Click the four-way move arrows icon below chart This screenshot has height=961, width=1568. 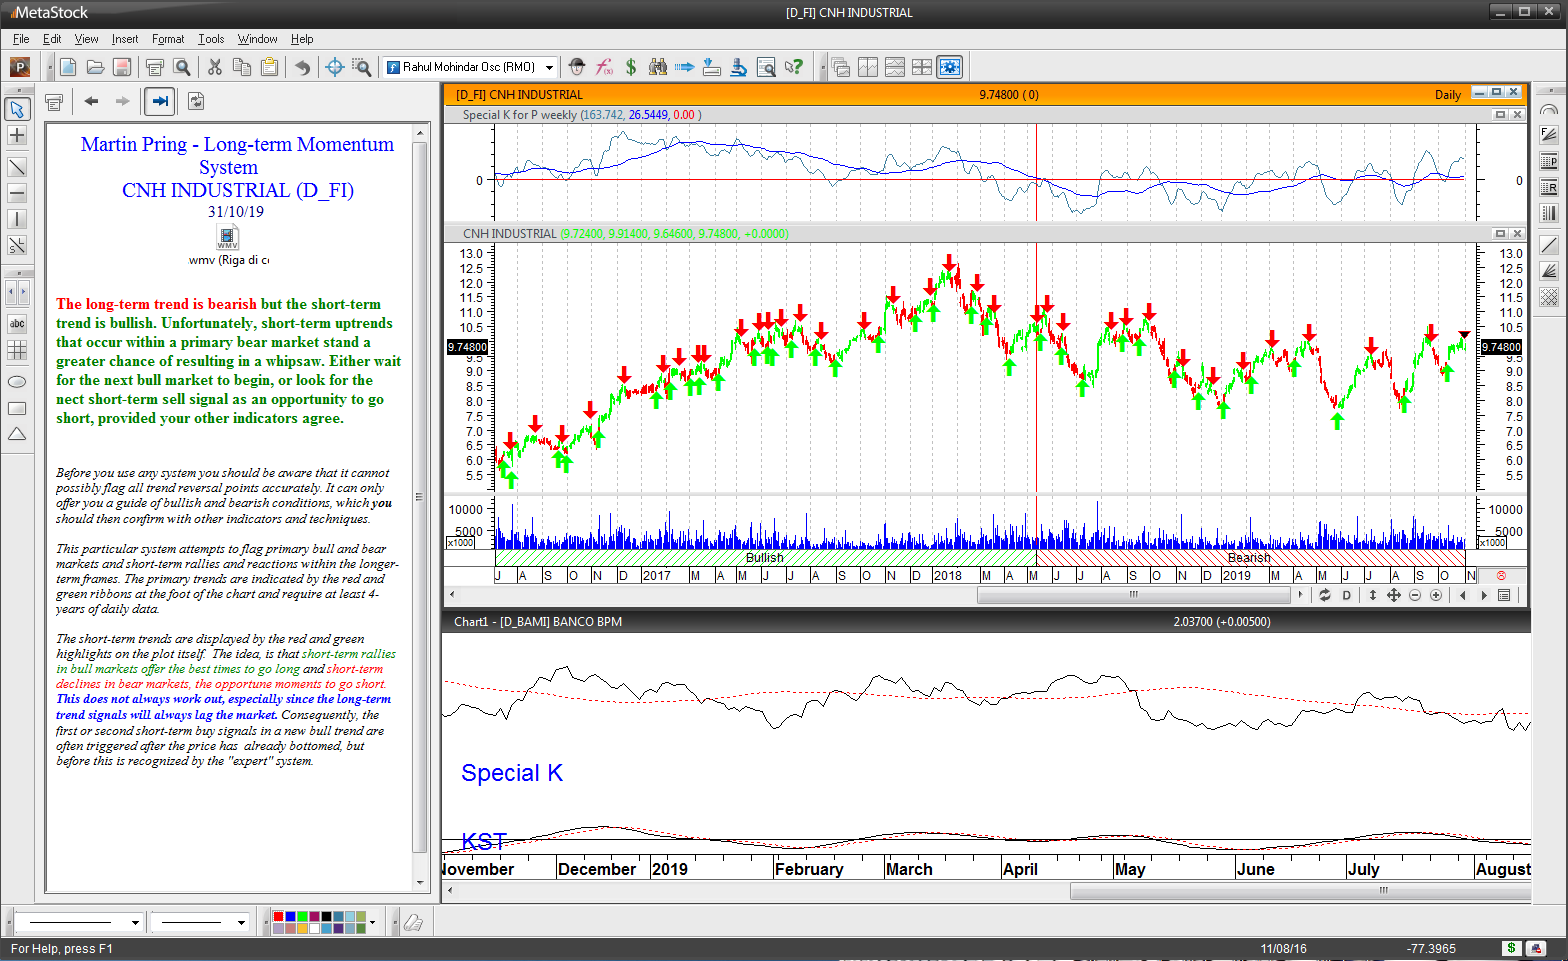[x=1393, y=595]
